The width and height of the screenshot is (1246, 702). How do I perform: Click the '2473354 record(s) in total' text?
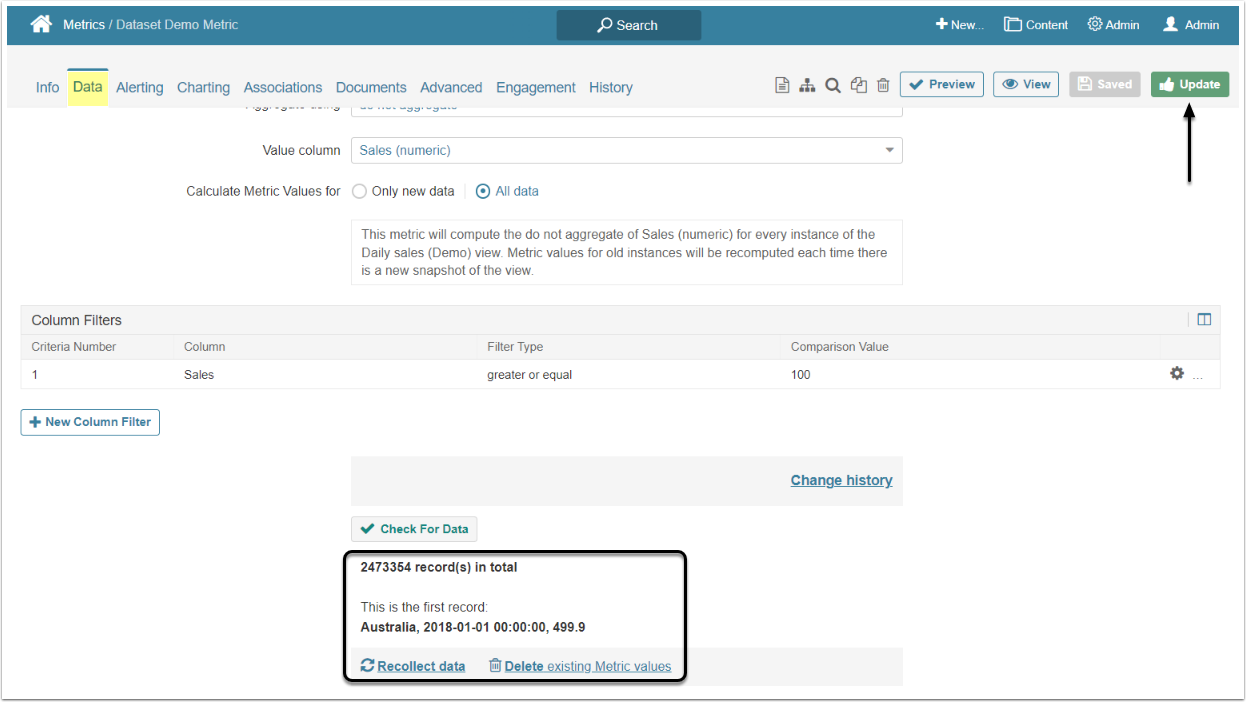pyautogui.click(x=439, y=567)
